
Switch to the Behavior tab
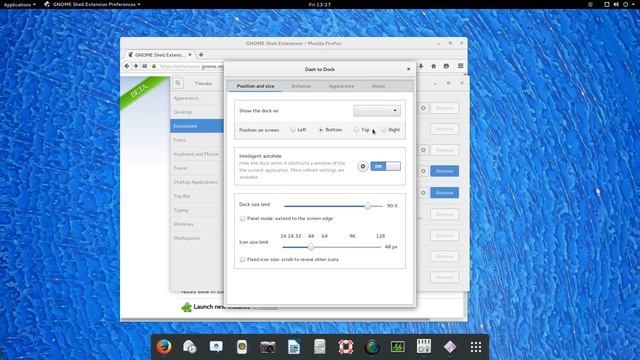pyautogui.click(x=301, y=86)
